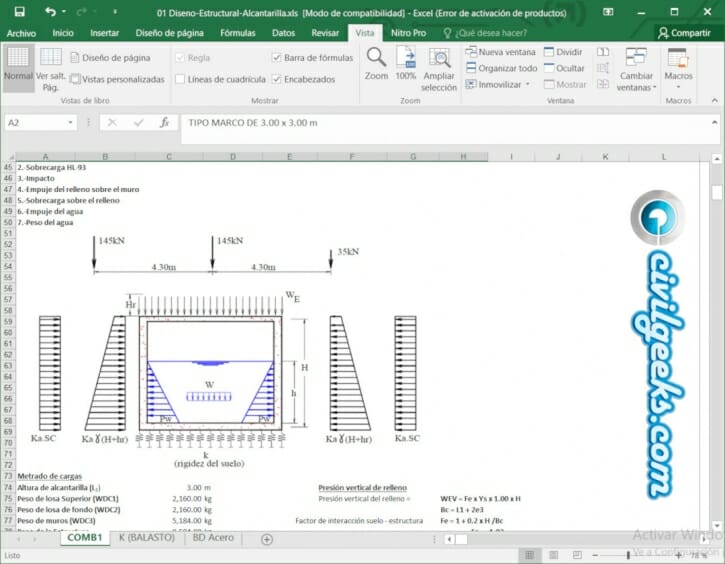725x564 pixels.
Task: Click the insert function fx icon
Action: pos(165,123)
